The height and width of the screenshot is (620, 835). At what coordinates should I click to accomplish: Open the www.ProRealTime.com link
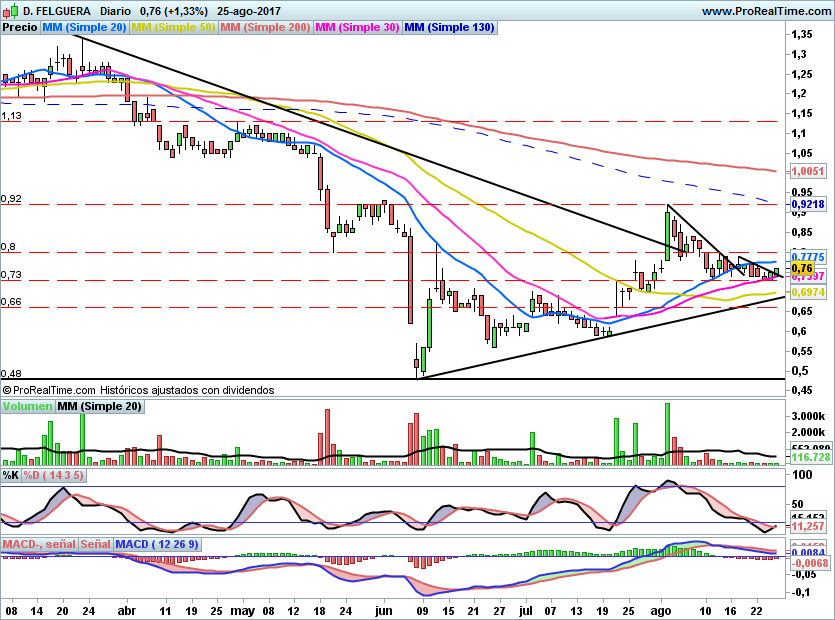pyautogui.click(x=765, y=10)
